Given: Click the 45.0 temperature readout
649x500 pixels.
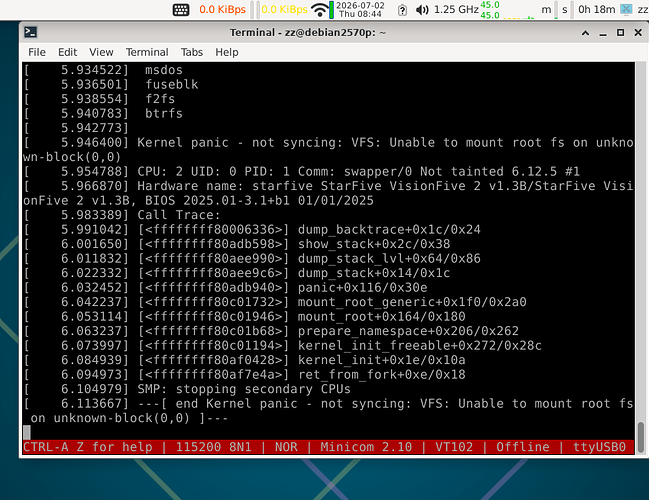Looking at the screenshot, I should pyautogui.click(x=490, y=10).
